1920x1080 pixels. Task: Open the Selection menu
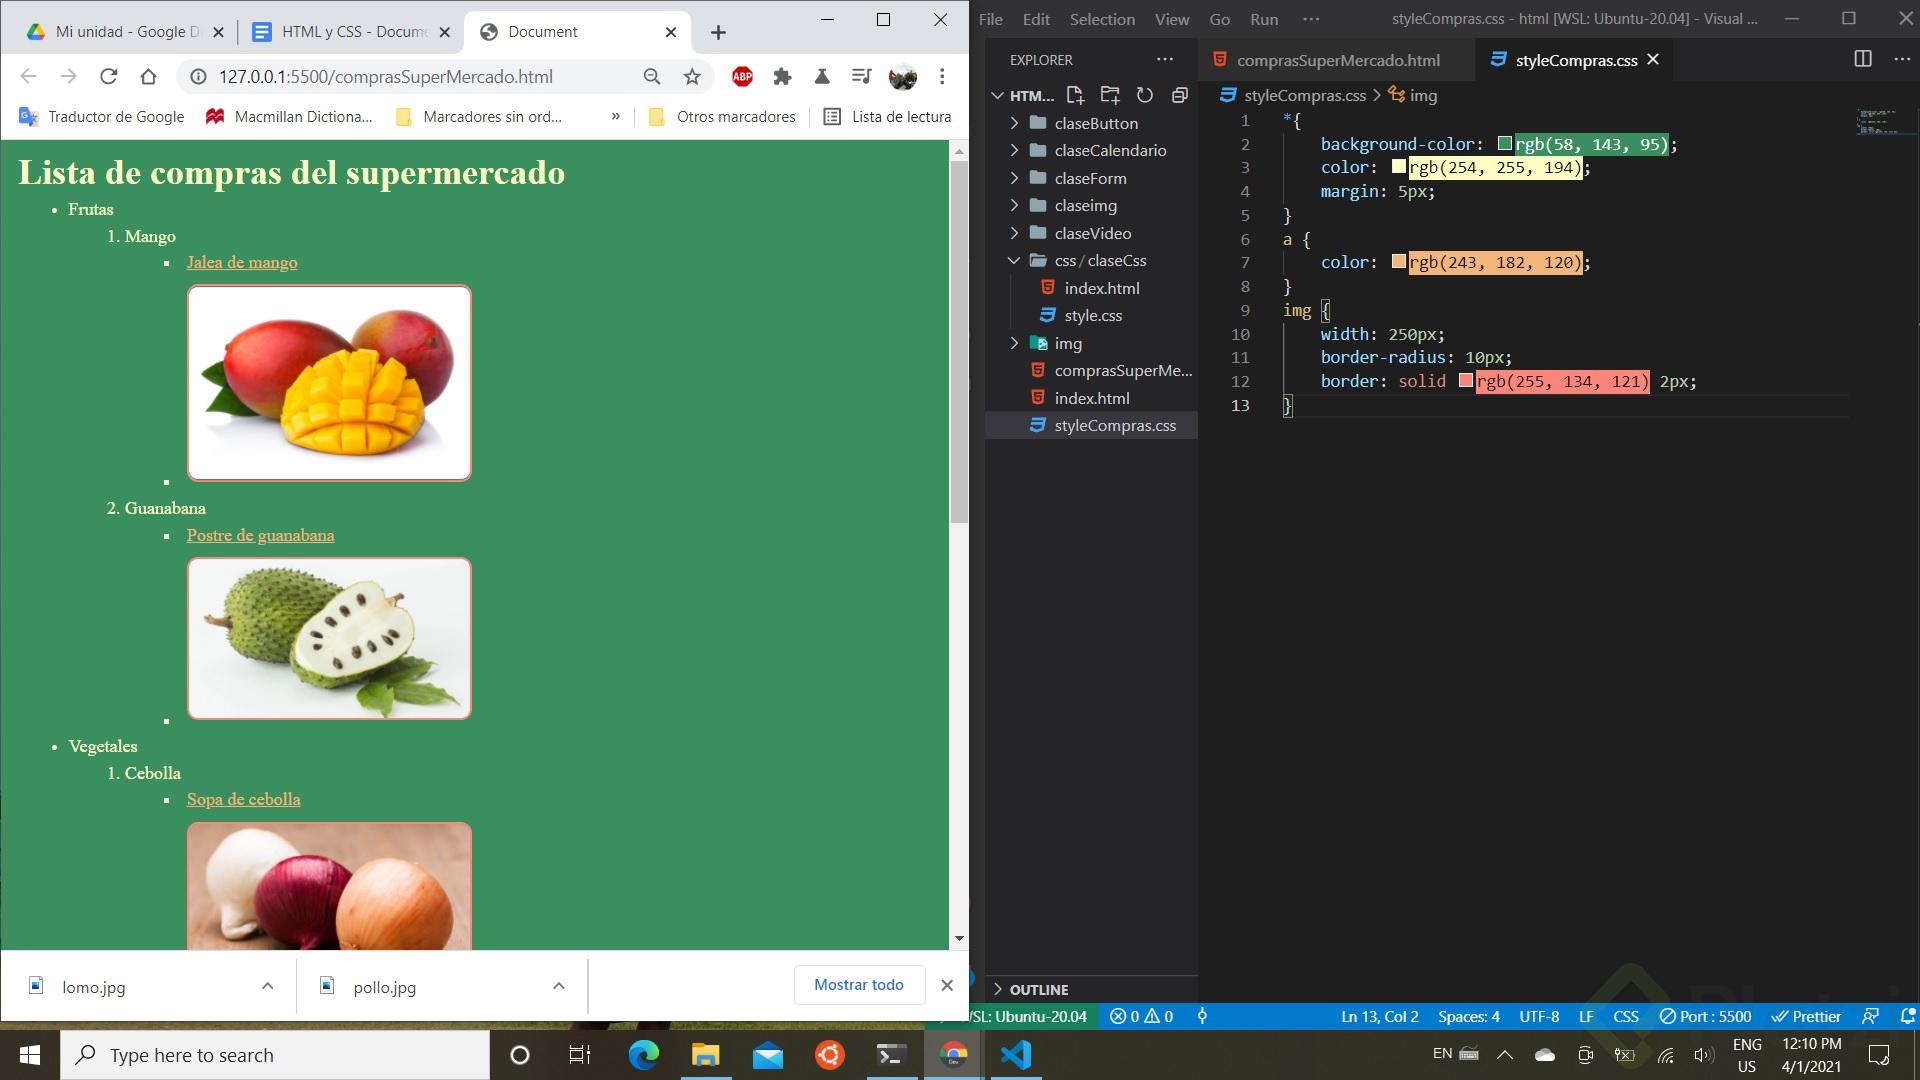coord(1101,19)
